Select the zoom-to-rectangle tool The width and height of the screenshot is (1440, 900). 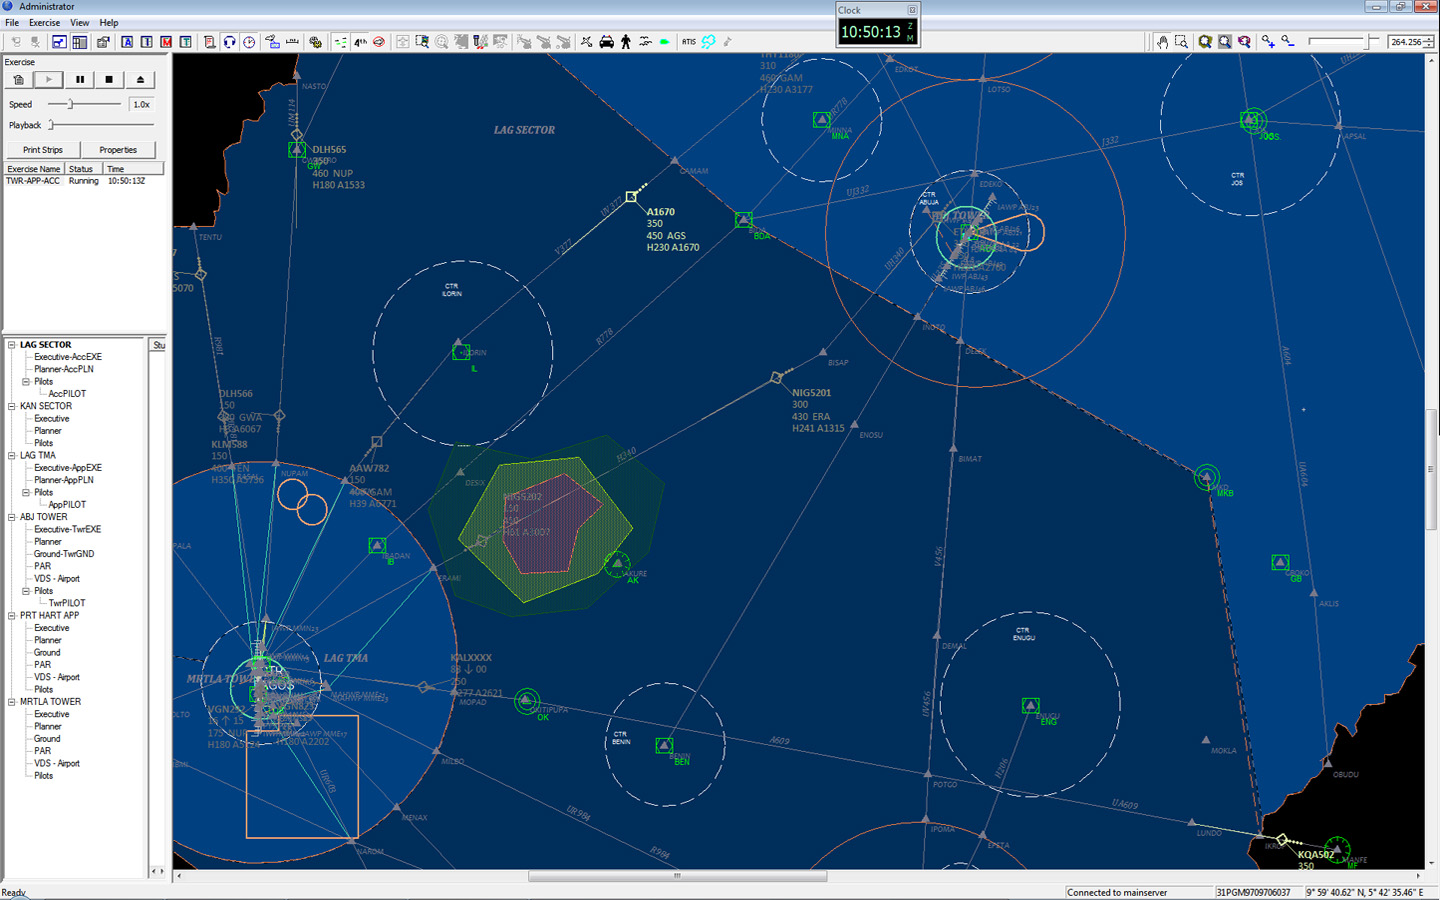point(1181,42)
